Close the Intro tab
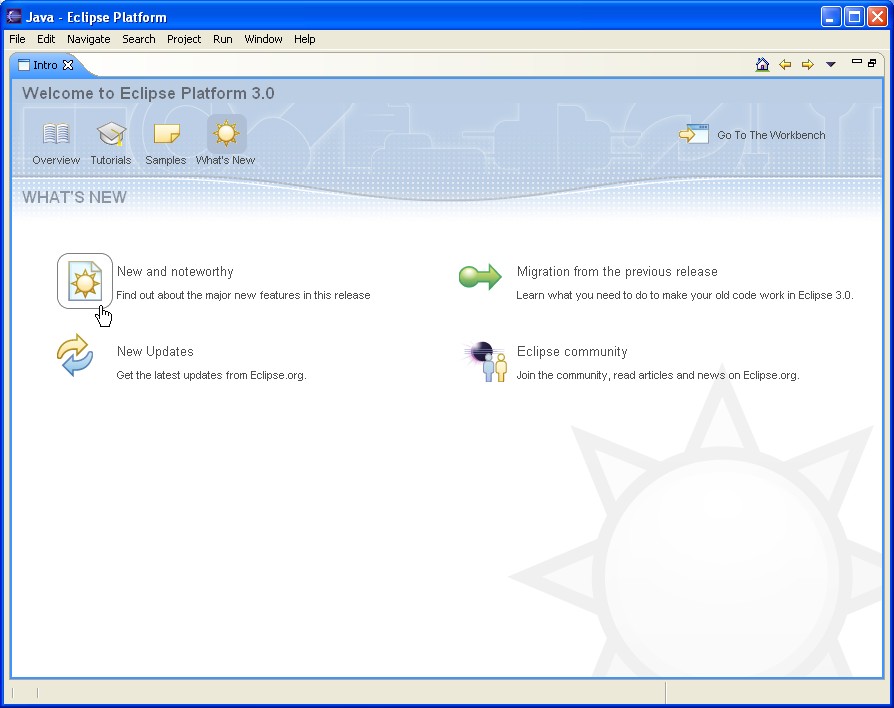 click(68, 65)
